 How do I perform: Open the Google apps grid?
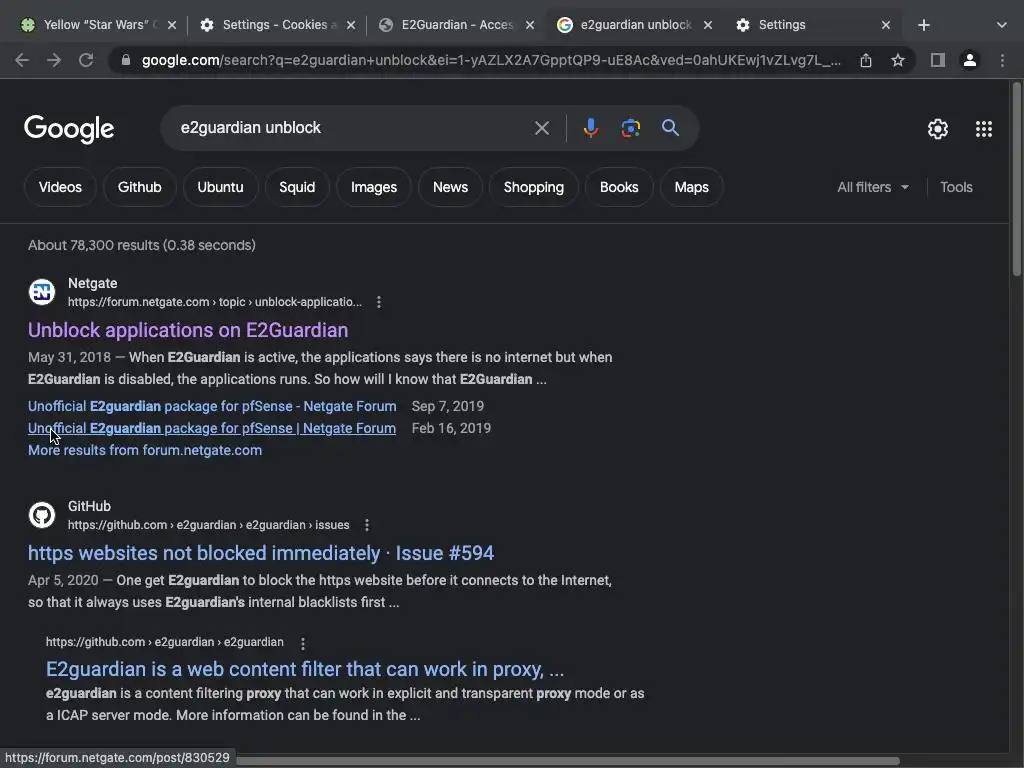pyautogui.click(x=984, y=129)
